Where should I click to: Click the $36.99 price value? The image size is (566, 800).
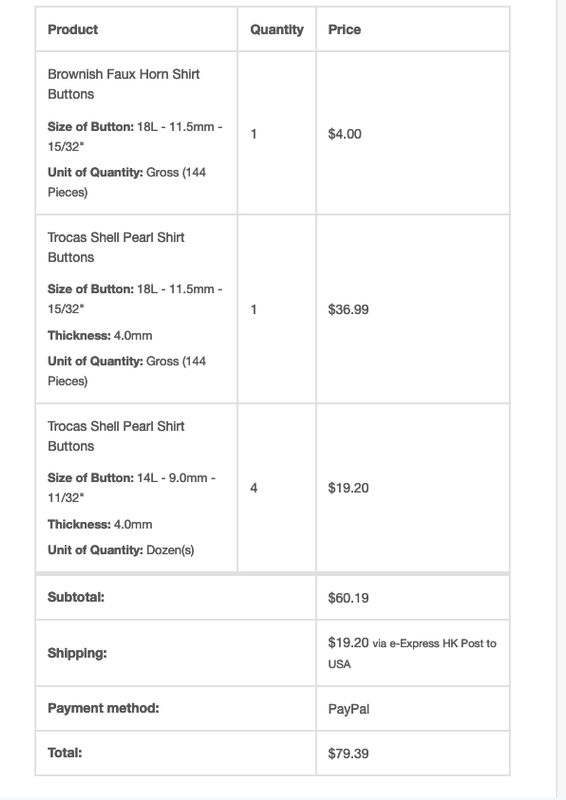tap(349, 309)
